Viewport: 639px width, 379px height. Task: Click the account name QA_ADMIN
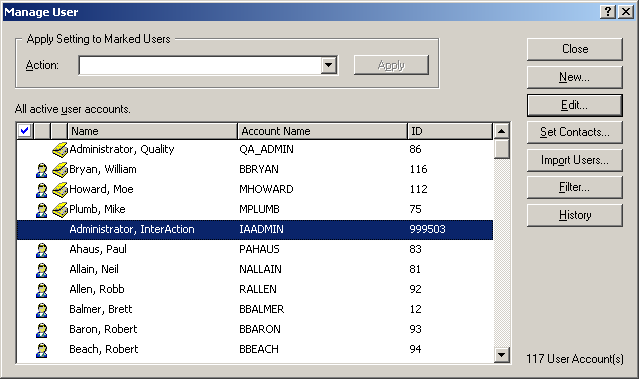coord(266,150)
